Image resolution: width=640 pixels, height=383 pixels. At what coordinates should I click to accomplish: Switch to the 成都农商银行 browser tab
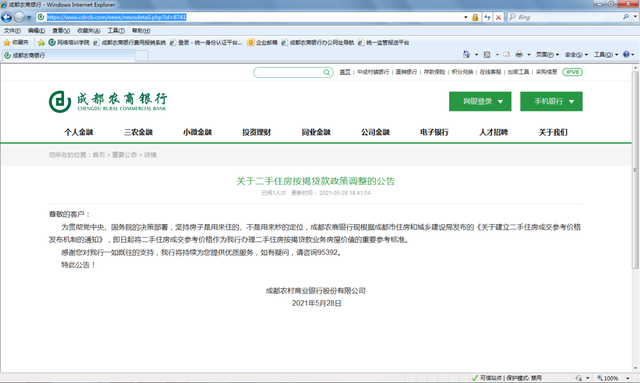(x=68, y=56)
